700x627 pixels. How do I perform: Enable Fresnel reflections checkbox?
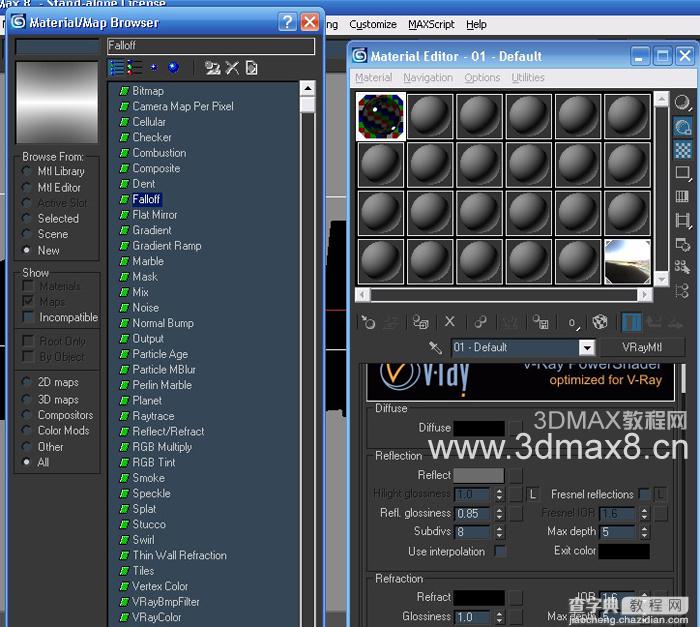pyautogui.click(x=644, y=494)
